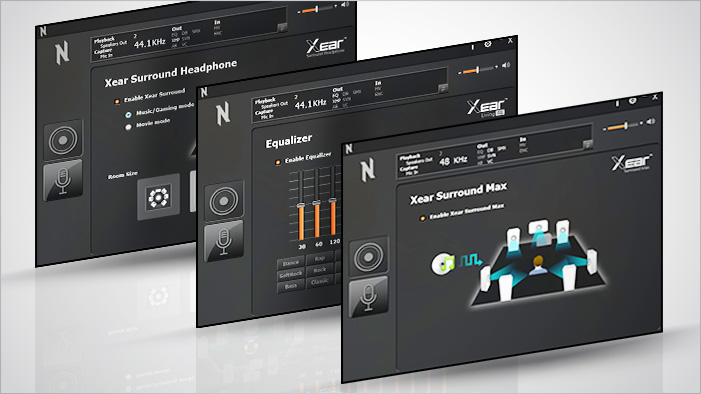Viewport: 701px width, 394px height.
Task: Open microphone tab in Surround Max window
Action: [x=368, y=297]
